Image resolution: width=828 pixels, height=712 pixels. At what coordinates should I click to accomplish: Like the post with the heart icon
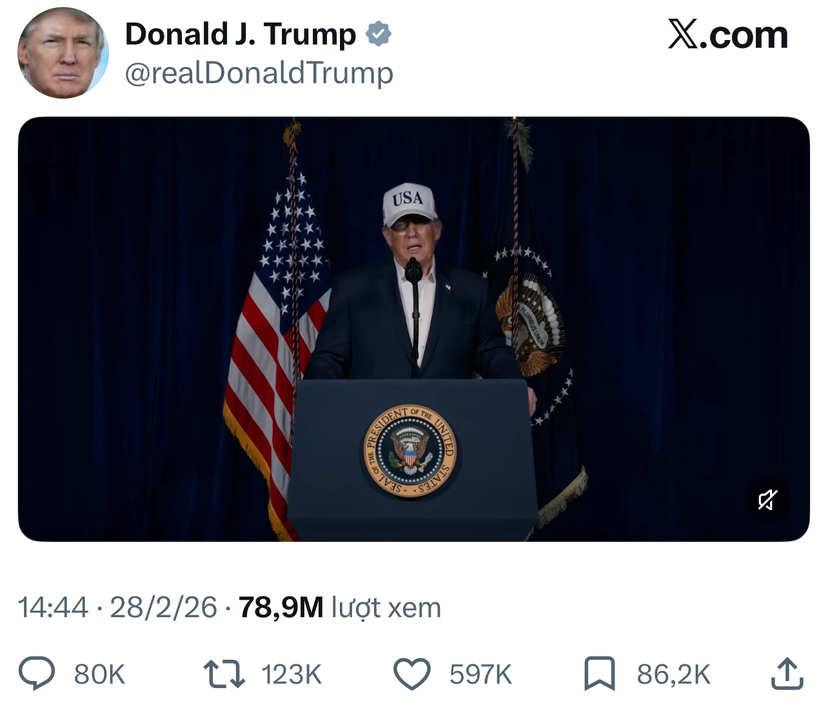(412, 674)
